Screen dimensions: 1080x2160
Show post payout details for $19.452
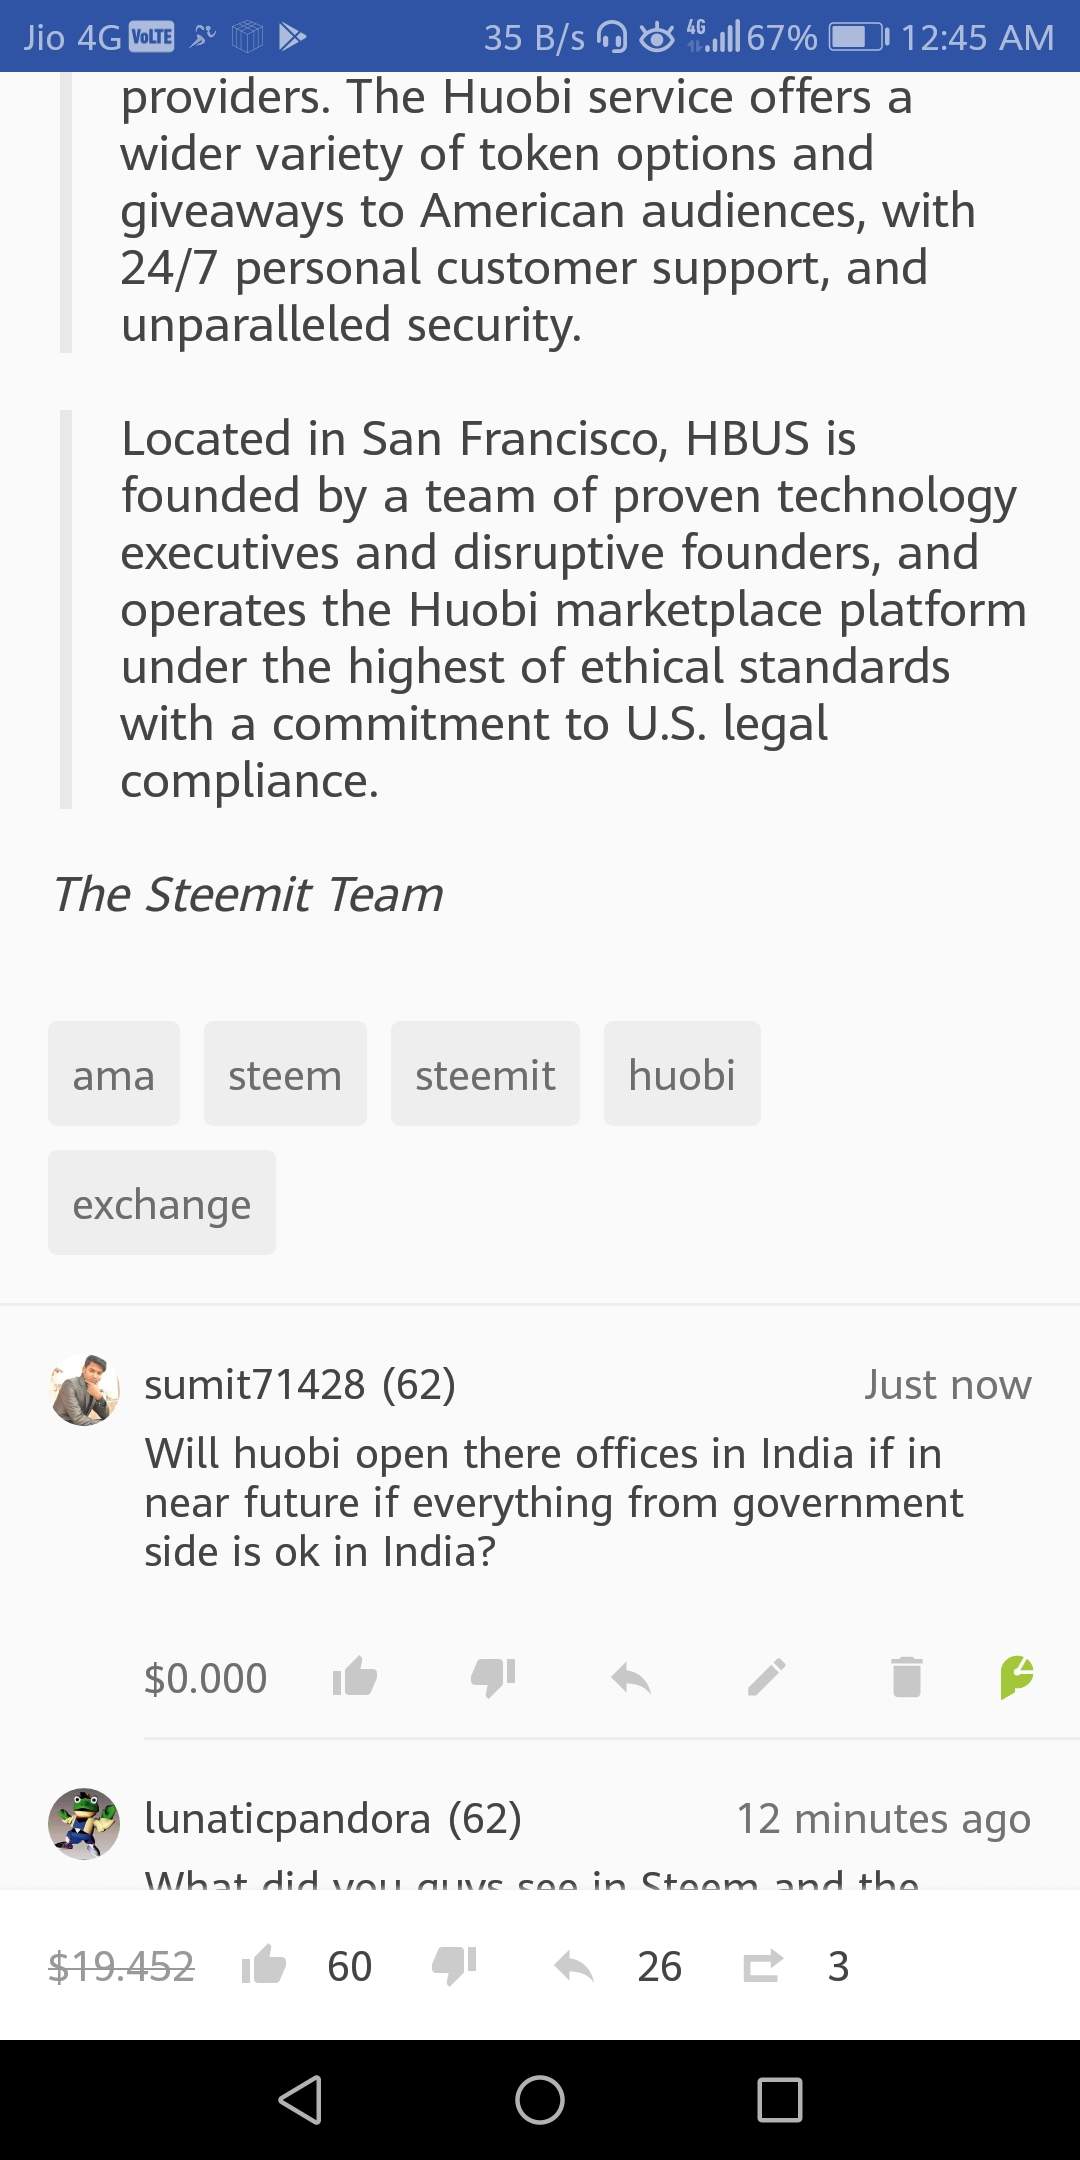tap(121, 1966)
